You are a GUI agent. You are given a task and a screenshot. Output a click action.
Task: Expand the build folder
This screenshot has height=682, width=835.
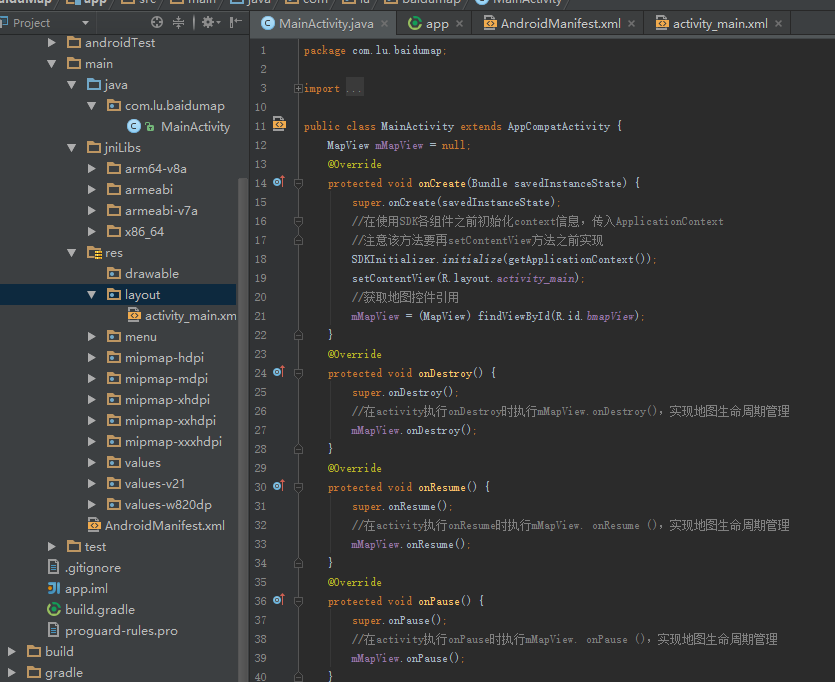tap(12, 652)
